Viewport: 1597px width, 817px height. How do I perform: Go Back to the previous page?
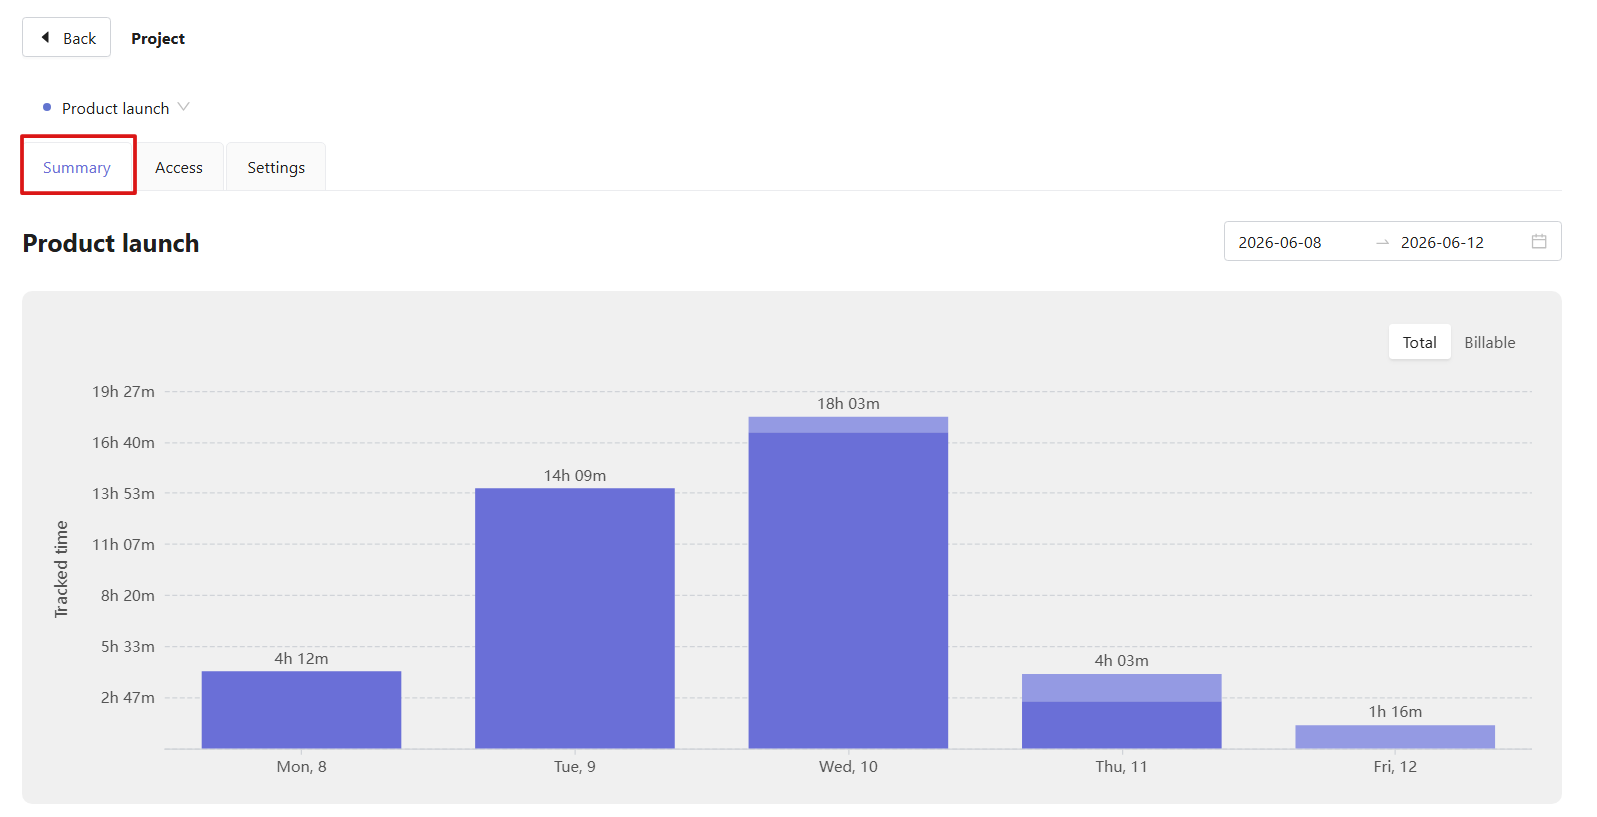(x=67, y=38)
